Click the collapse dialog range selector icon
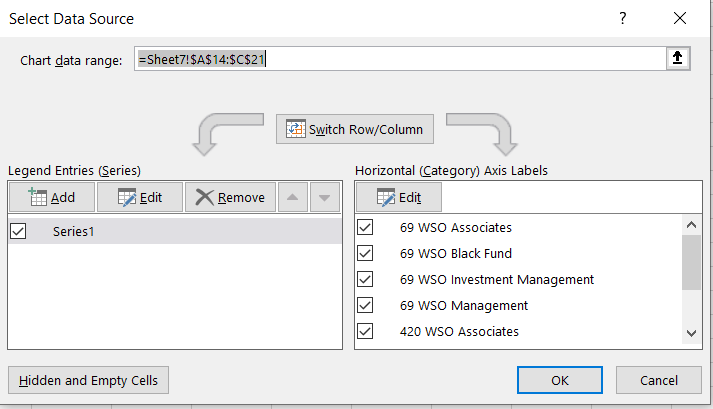 [678, 60]
